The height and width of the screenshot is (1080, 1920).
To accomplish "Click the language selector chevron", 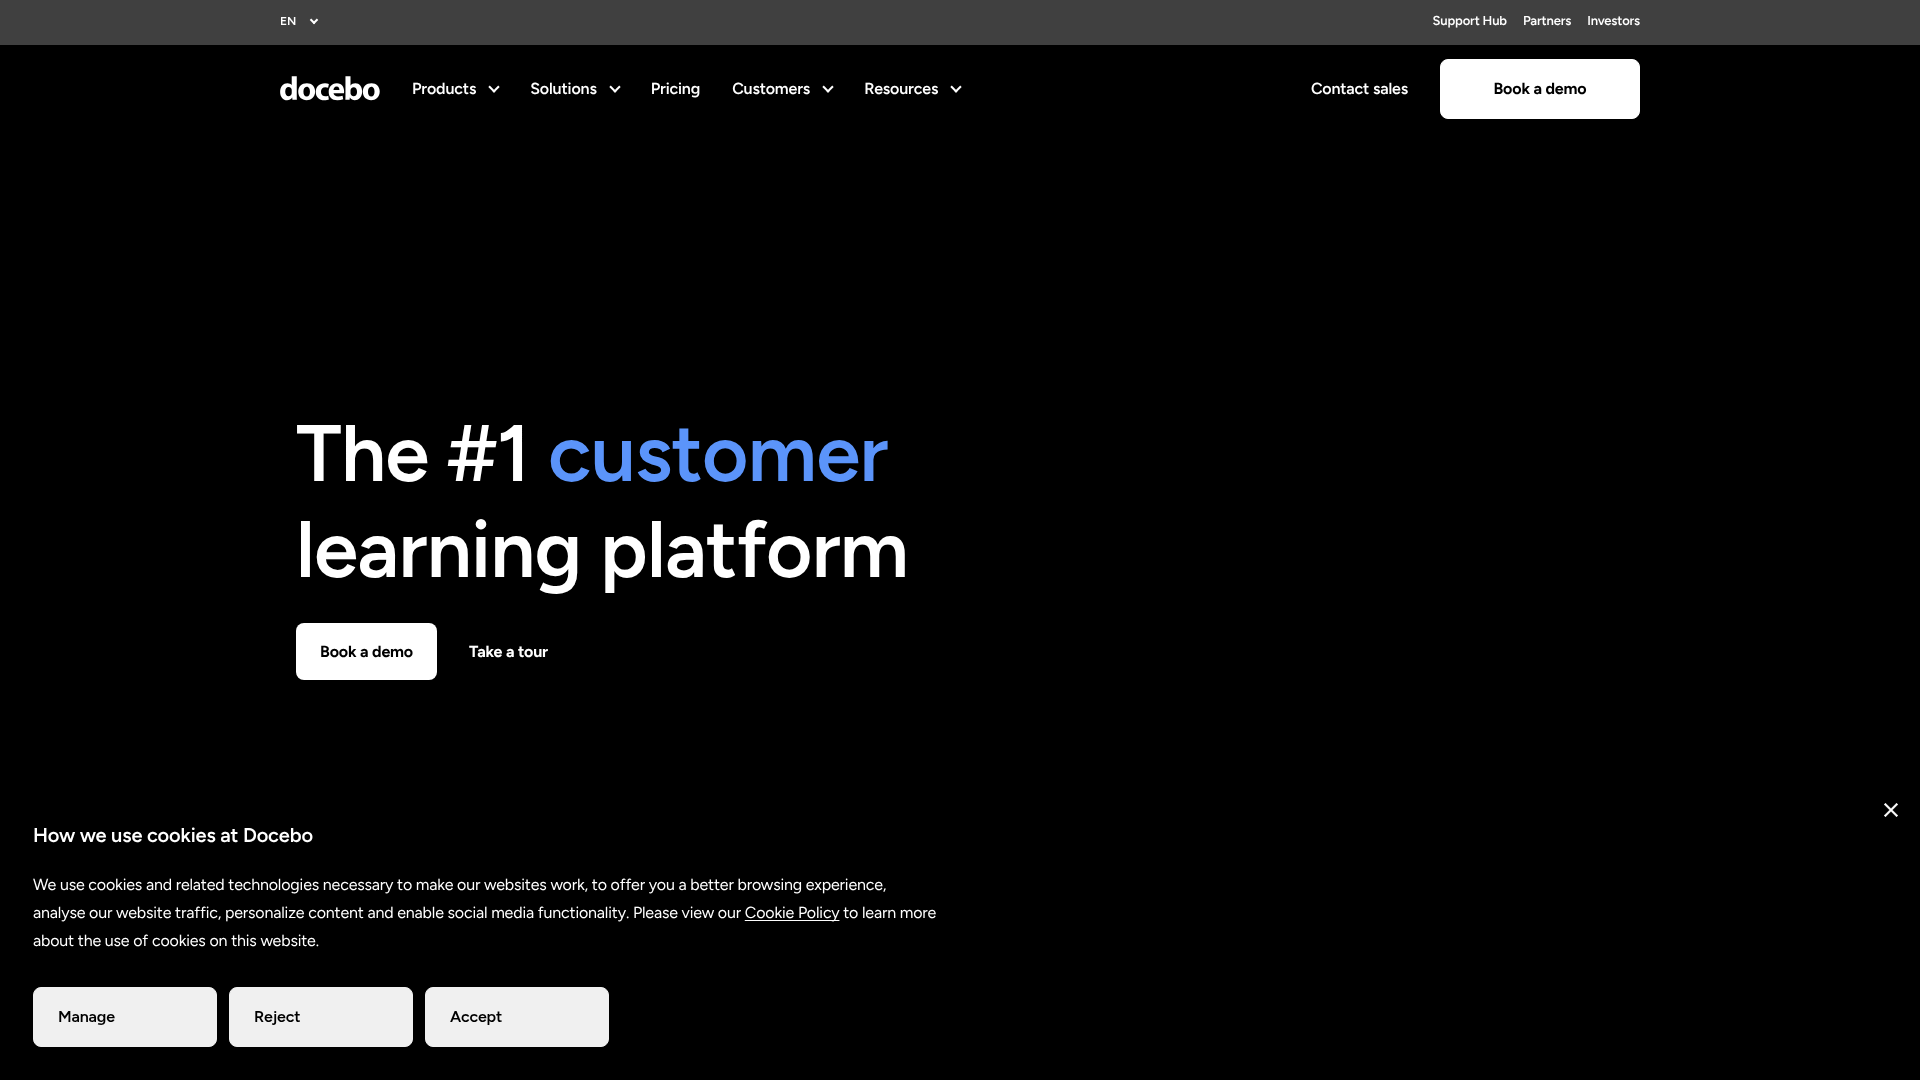I will tap(313, 21).
